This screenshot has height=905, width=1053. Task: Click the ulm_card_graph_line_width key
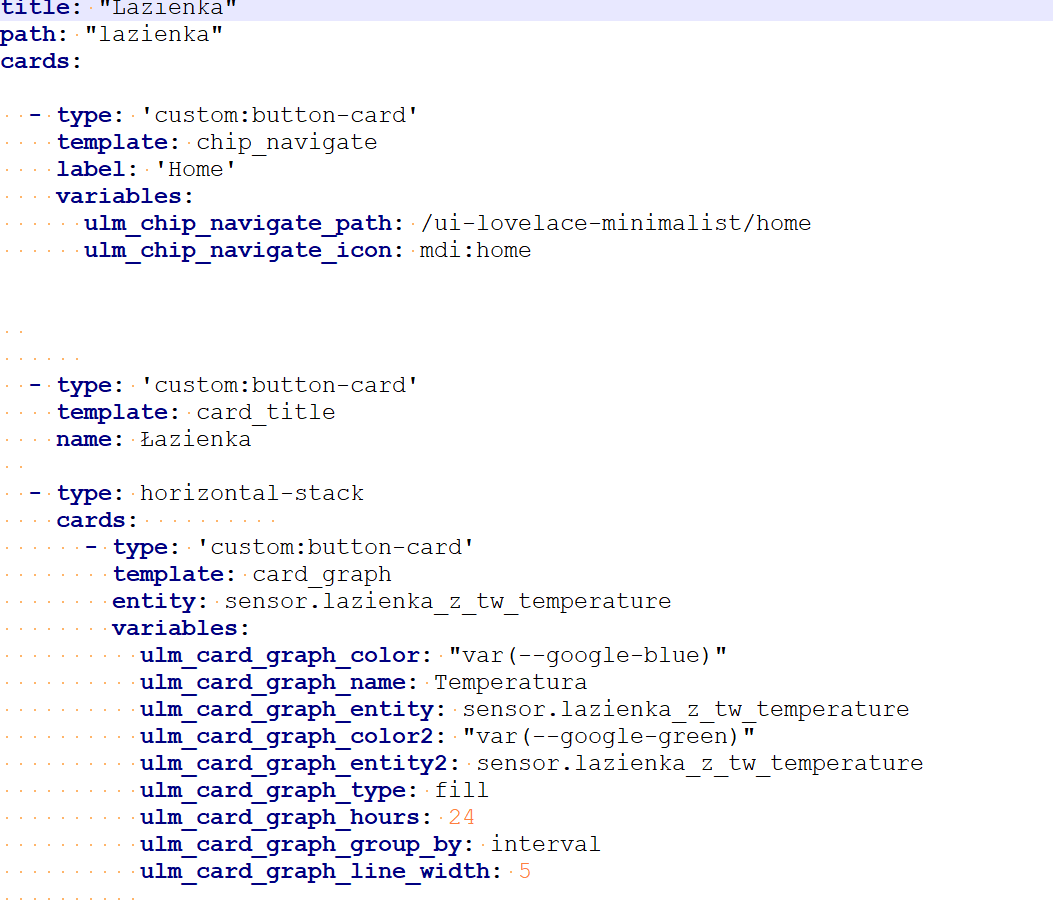pos(314,871)
